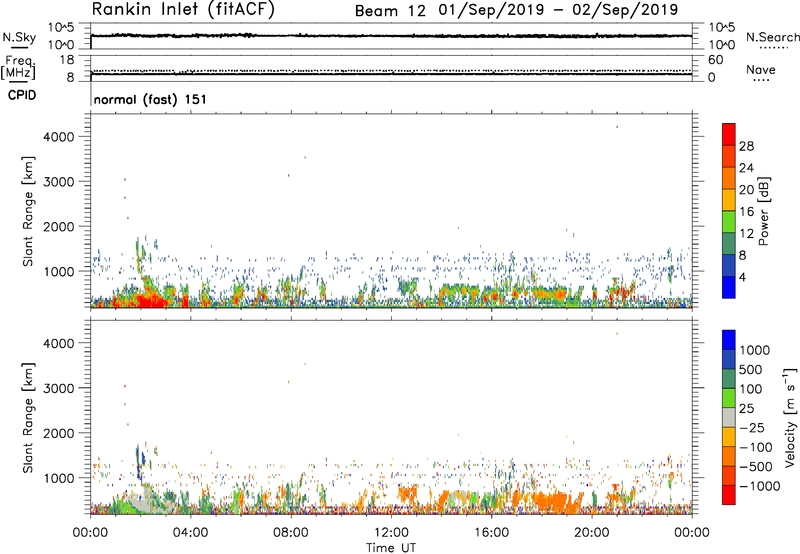Image resolution: width=800 pixels, height=554 pixels.
Task: Select the 'Beam 12' label
Action: pyautogui.click(x=390, y=11)
